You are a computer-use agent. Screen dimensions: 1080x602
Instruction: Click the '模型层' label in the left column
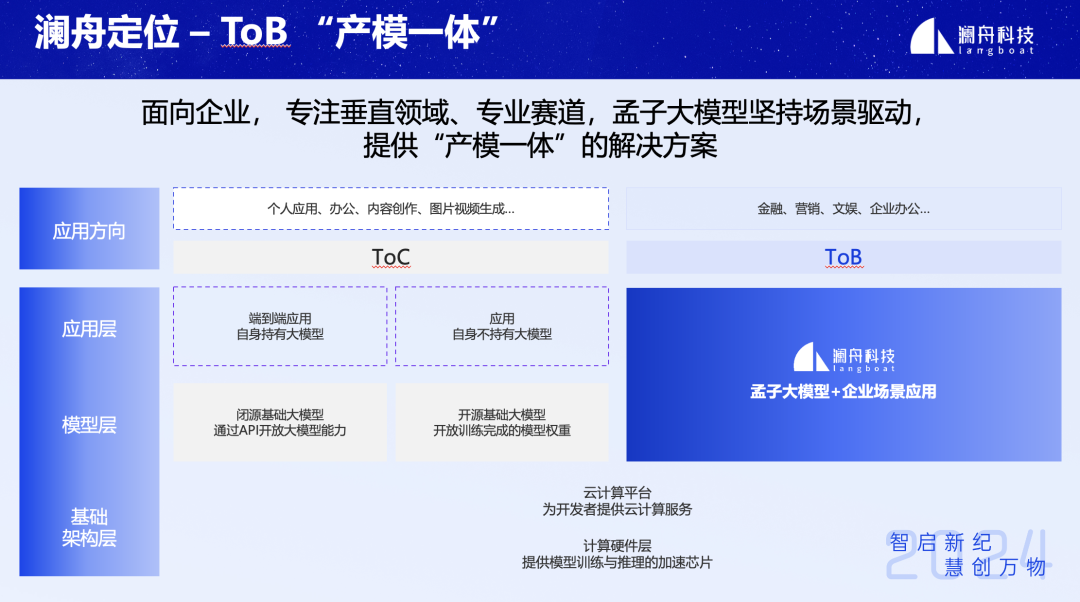[89, 425]
